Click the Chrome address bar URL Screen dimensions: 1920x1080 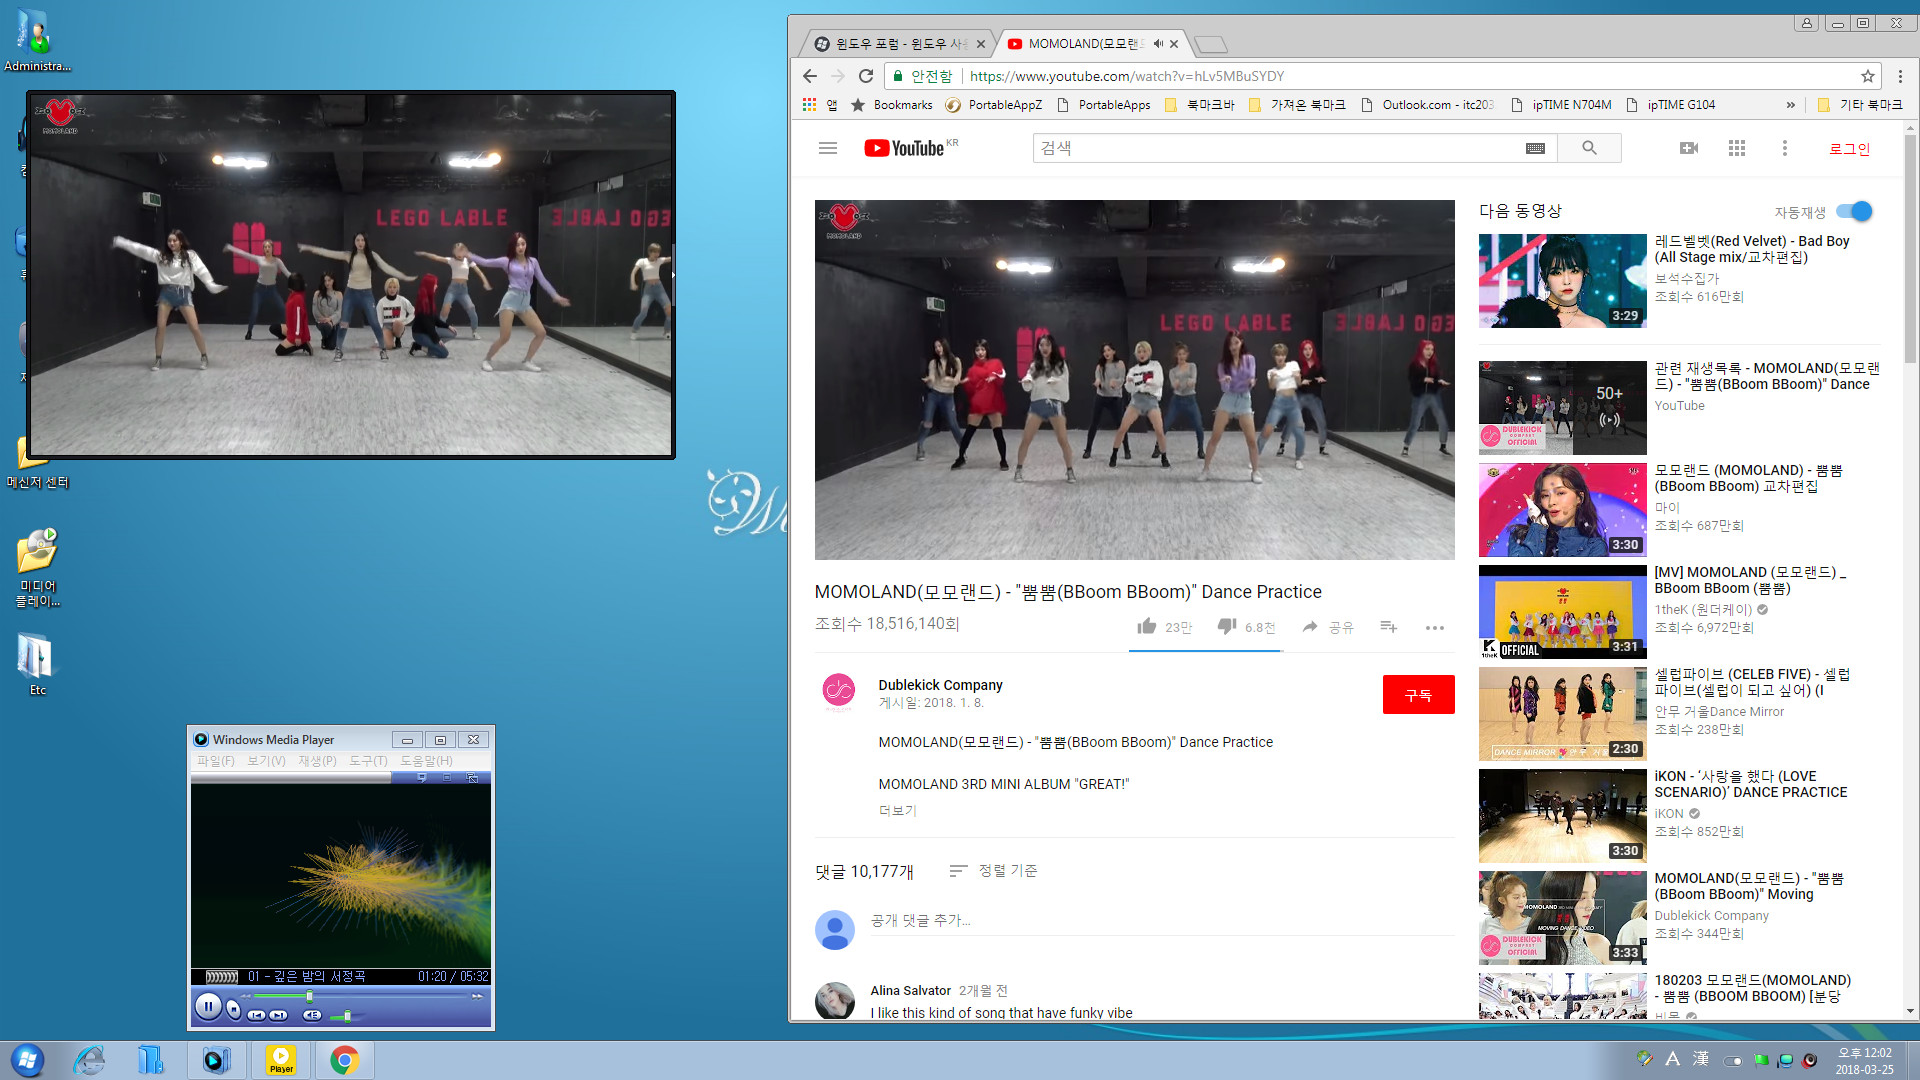click(x=1127, y=76)
